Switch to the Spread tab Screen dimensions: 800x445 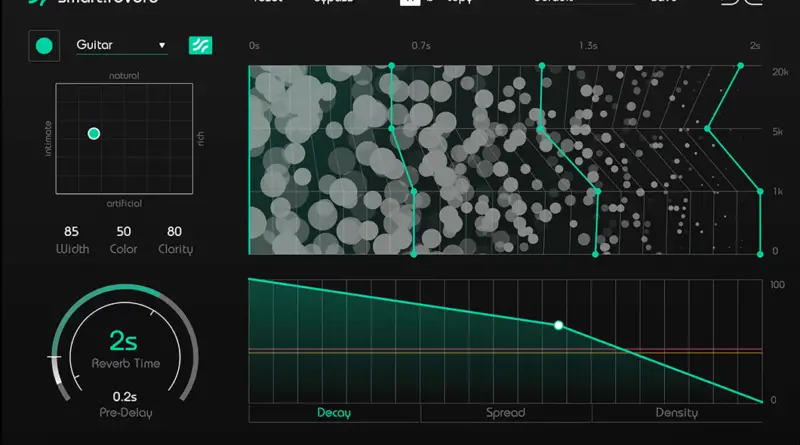tap(506, 413)
